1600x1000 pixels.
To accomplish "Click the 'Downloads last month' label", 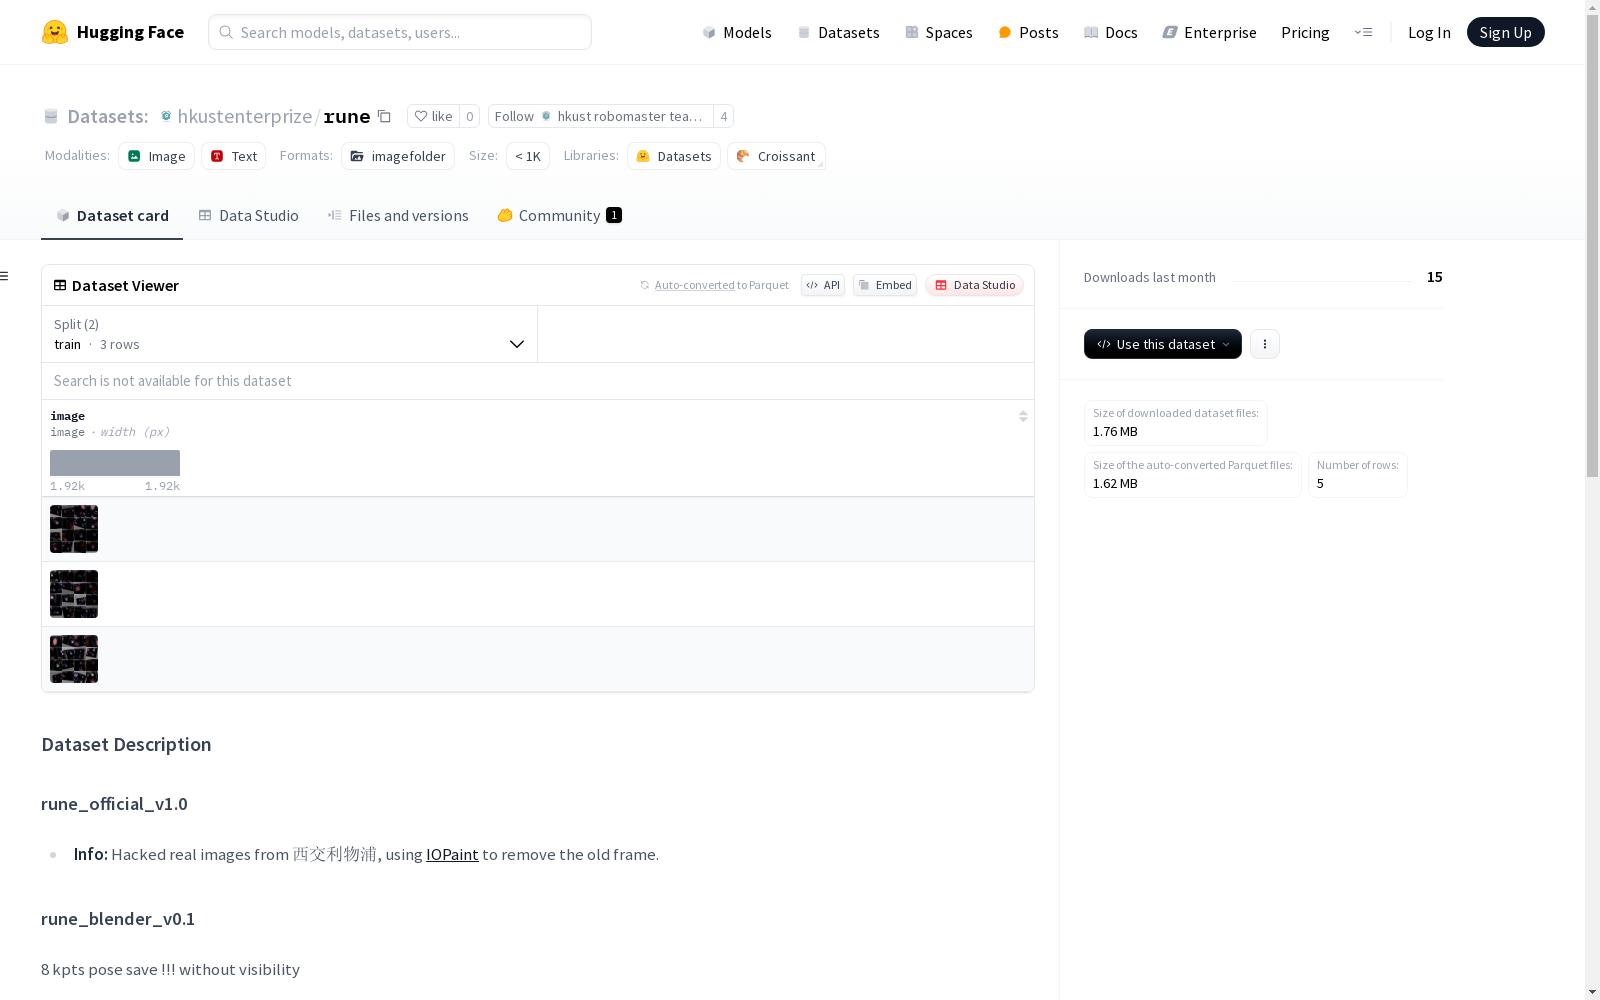I will coord(1150,277).
